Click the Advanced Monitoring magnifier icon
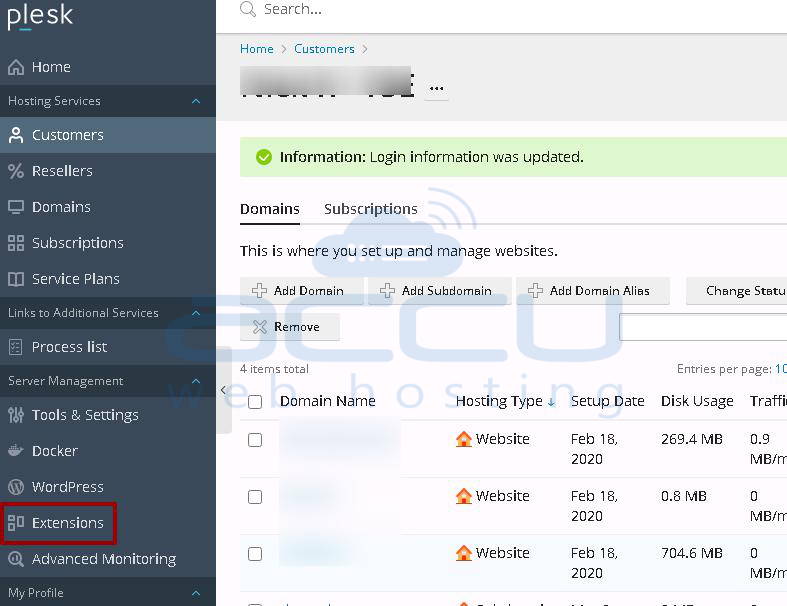The height and width of the screenshot is (606, 787). 16,559
